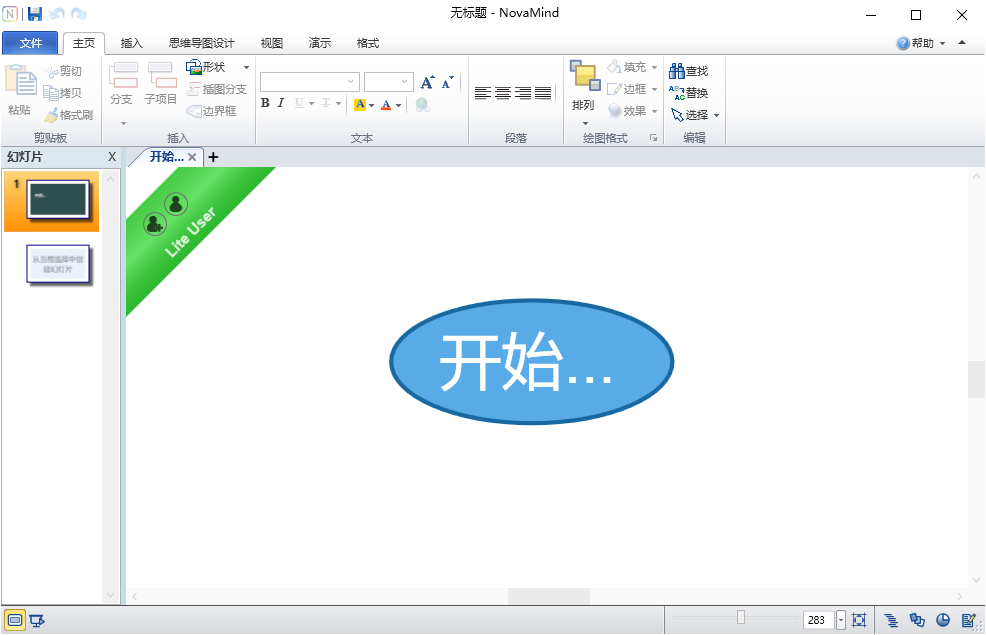
Task: Click the zoom slider handle
Action: click(x=740, y=618)
